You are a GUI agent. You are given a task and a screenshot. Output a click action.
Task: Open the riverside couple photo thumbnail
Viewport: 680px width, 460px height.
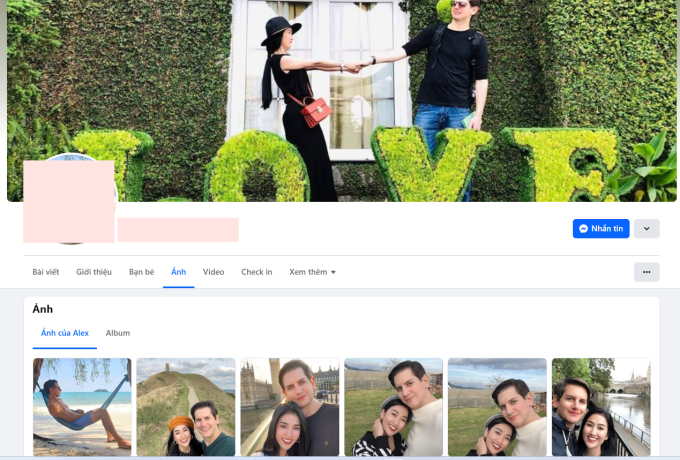tap(600, 406)
